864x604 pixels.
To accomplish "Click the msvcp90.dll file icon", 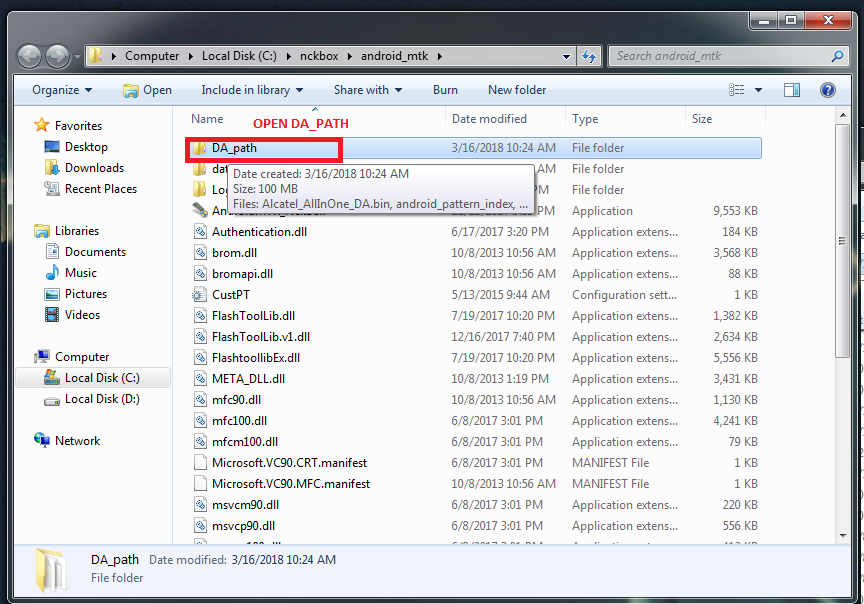I will coord(200,526).
